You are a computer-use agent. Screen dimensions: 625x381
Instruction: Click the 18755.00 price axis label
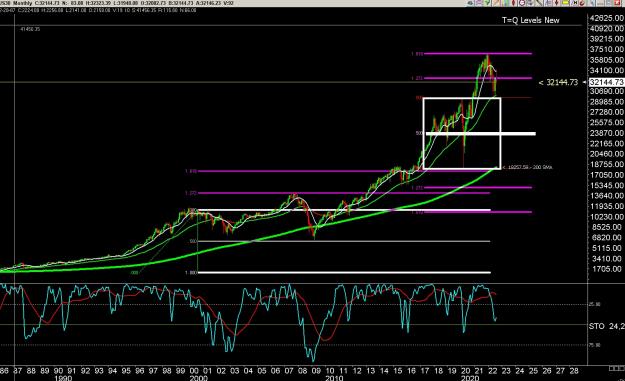[606, 164]
